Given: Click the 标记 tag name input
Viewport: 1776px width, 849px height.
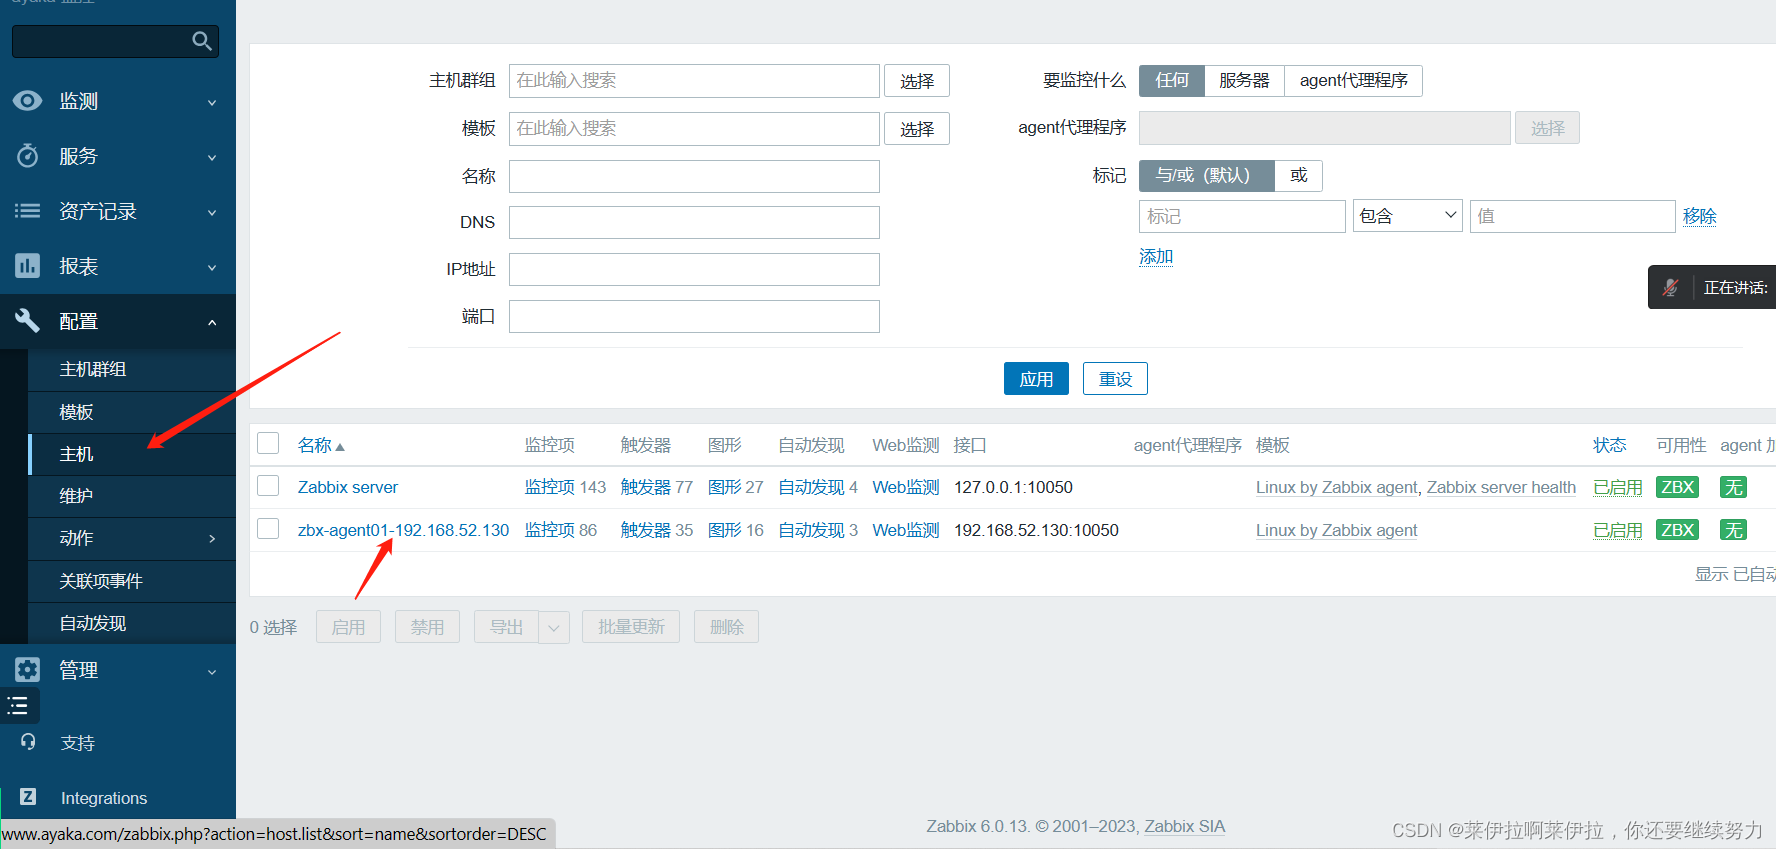Looking at the screenshot, I should [x=1242, y=216].
